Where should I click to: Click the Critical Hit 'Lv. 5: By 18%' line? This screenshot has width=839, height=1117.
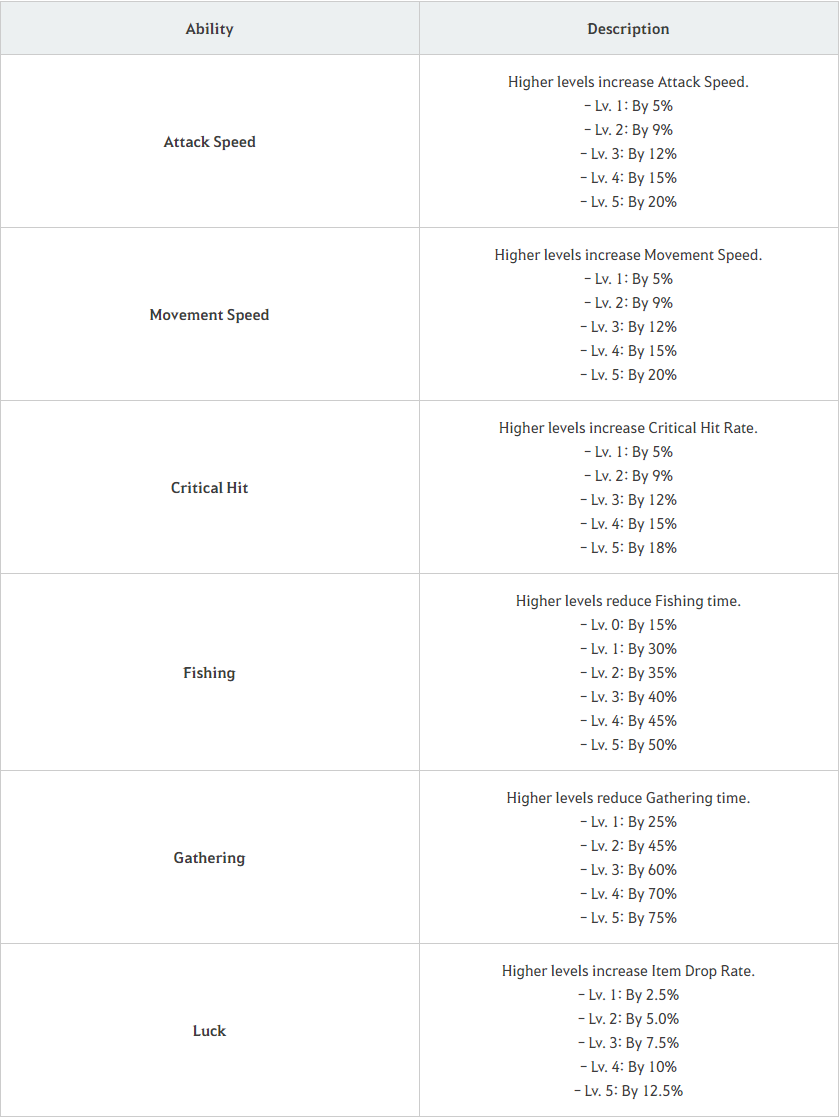(628, 548)
